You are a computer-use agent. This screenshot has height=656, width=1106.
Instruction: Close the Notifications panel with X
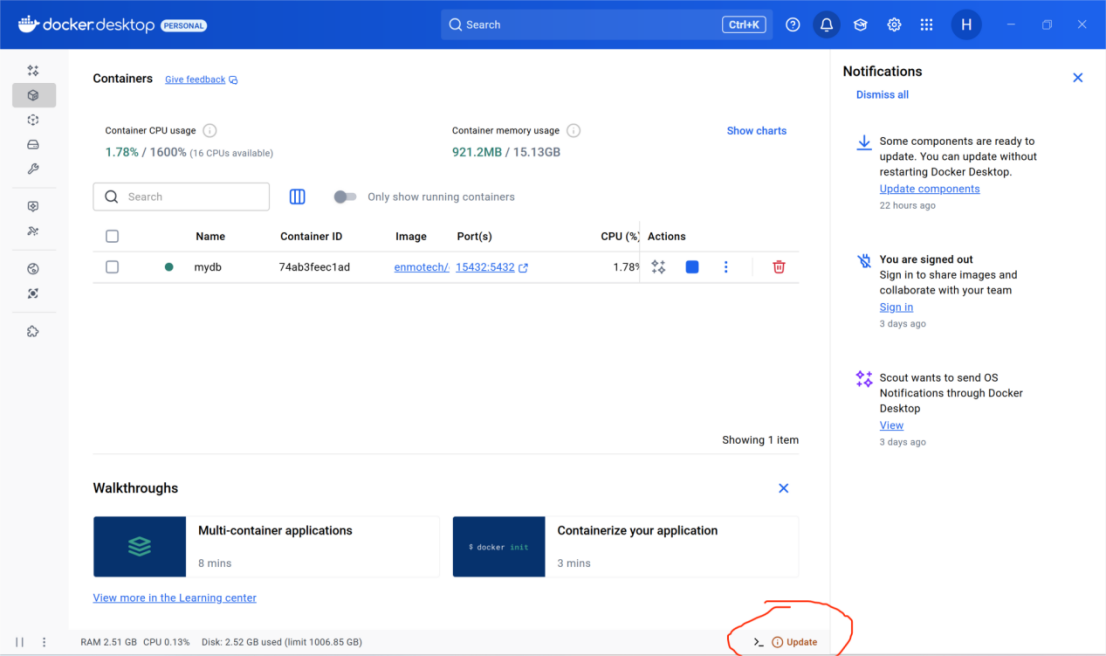tap(1077, 78)
